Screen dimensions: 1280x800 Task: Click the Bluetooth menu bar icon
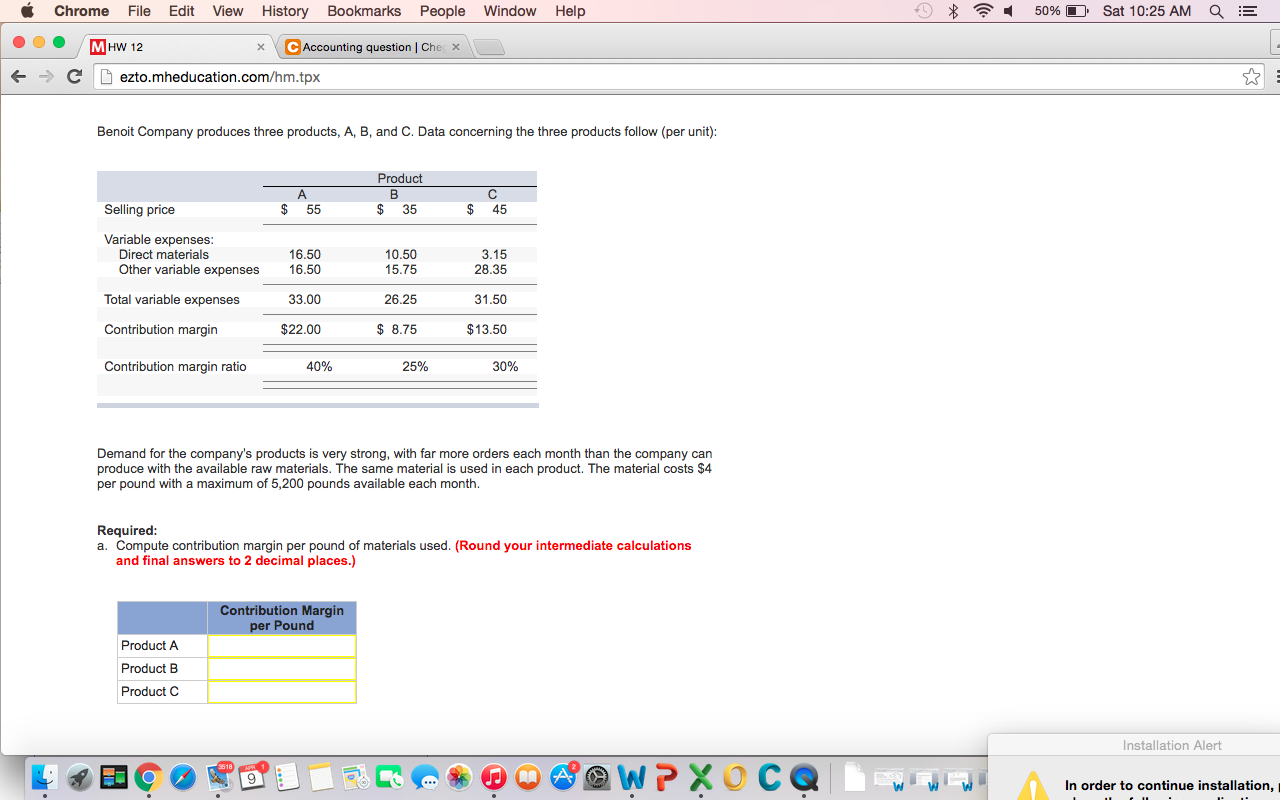(x=953, y=11)
